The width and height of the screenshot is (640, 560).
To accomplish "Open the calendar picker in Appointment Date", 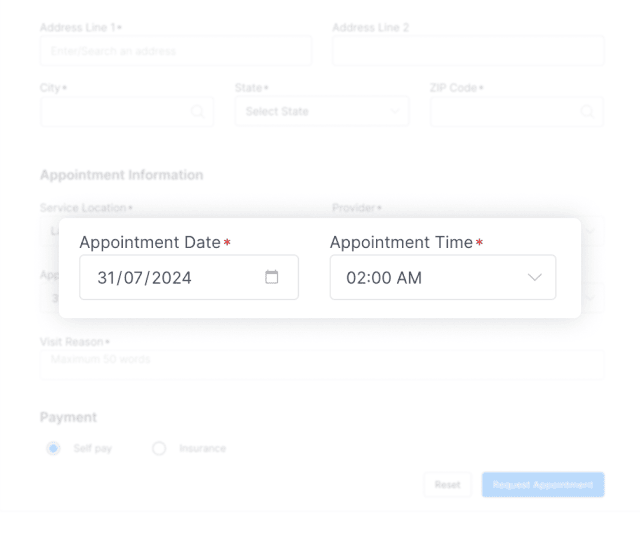I will [x=271, y=277].
